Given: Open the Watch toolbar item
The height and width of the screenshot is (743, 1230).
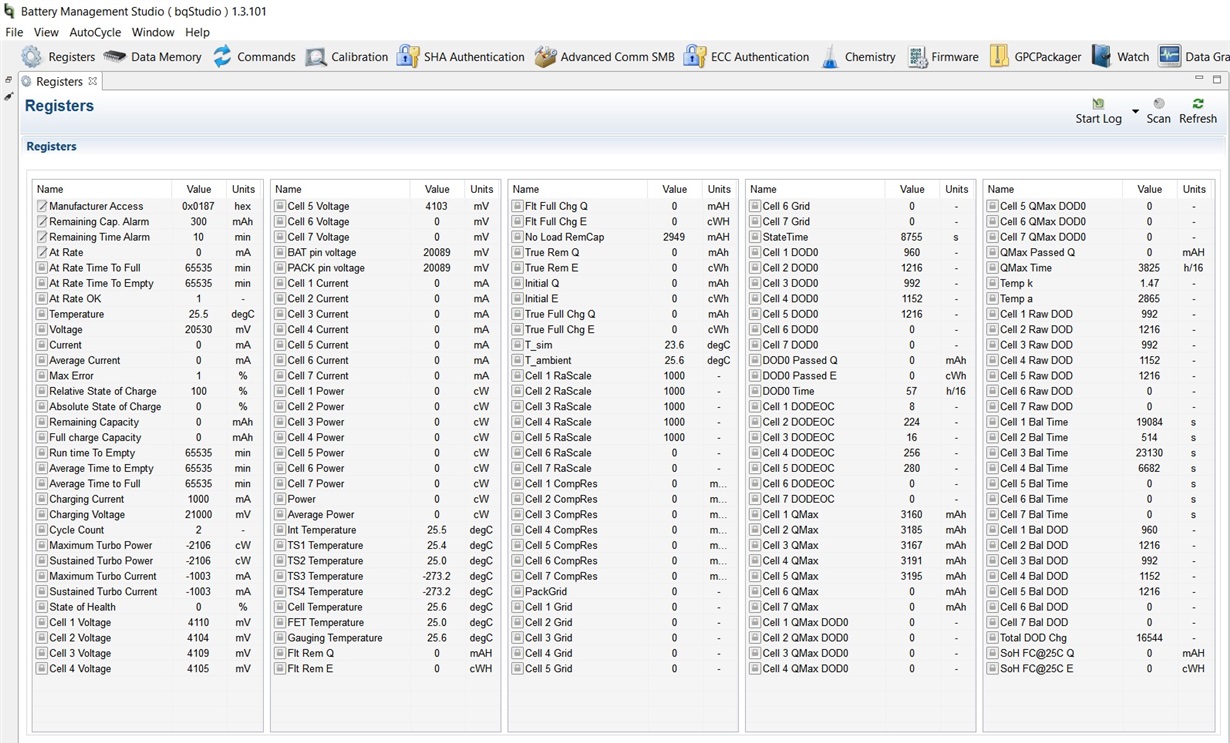Looking at the screenshot, I should 1120,57.
